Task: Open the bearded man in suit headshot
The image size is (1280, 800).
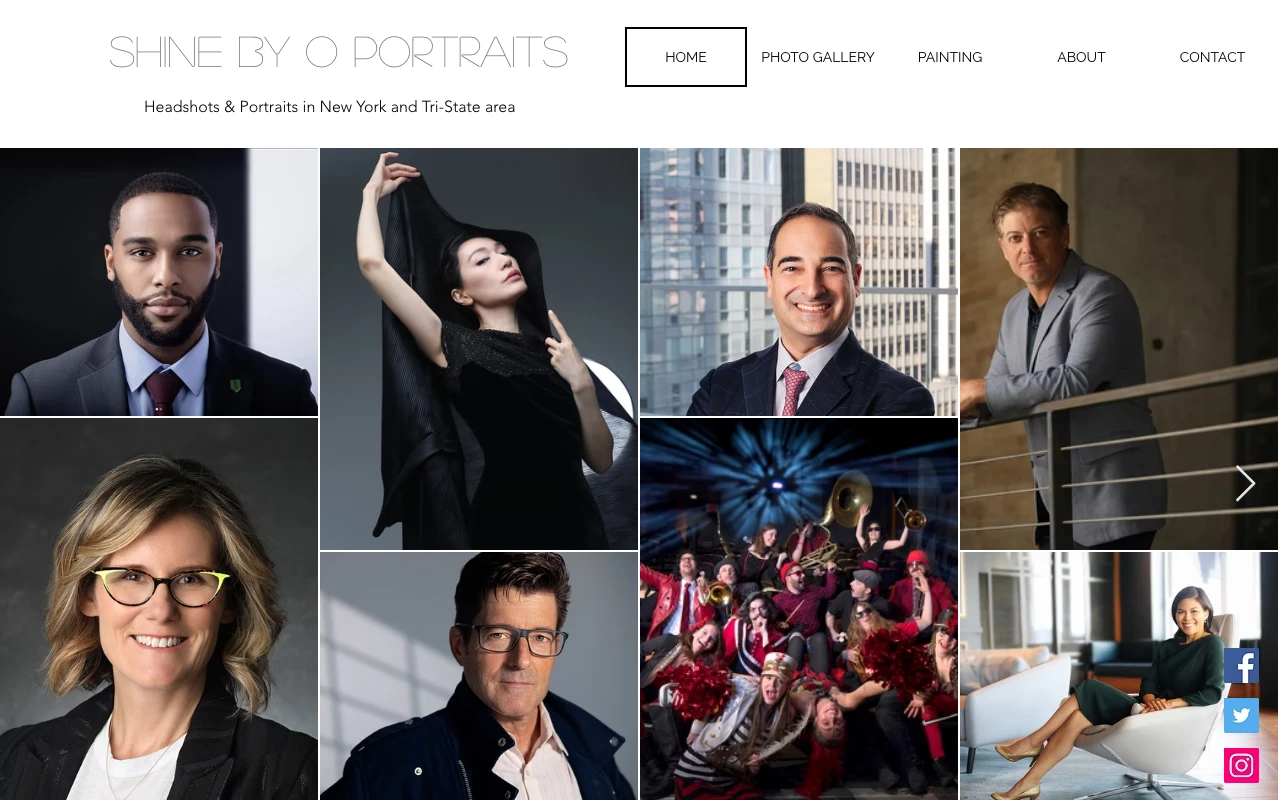Action: click(159, 282)
